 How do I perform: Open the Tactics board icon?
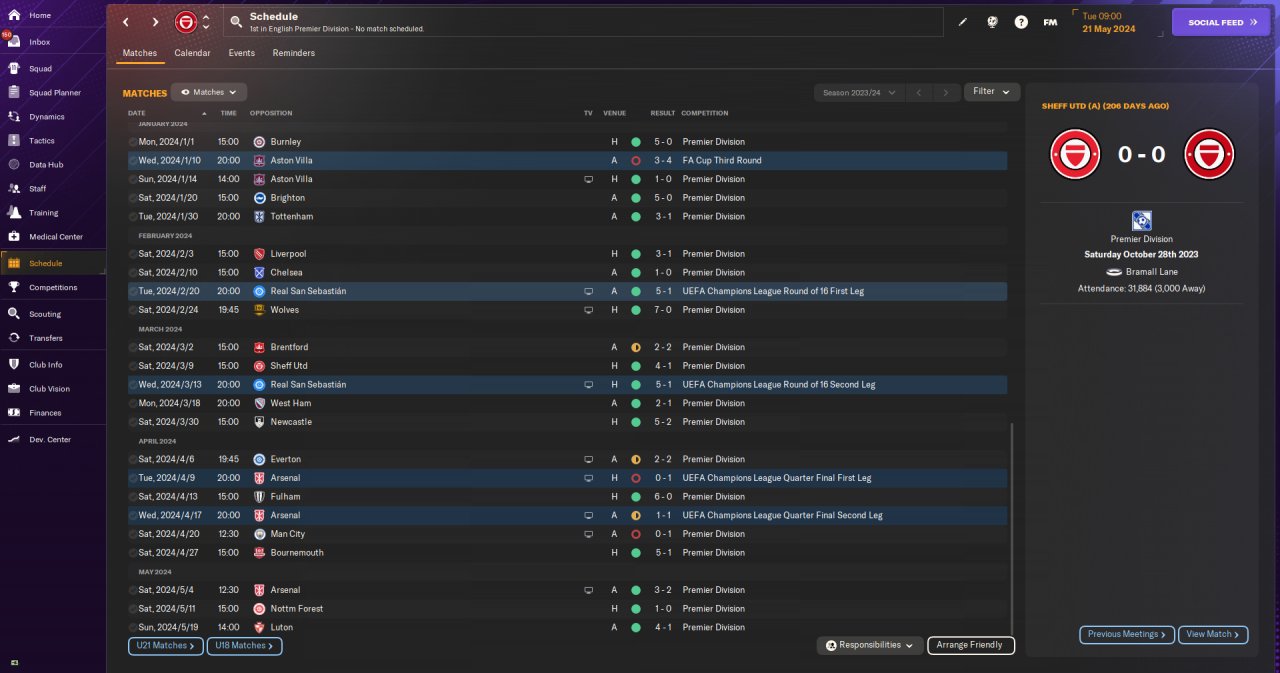click(x=14, y=141)
